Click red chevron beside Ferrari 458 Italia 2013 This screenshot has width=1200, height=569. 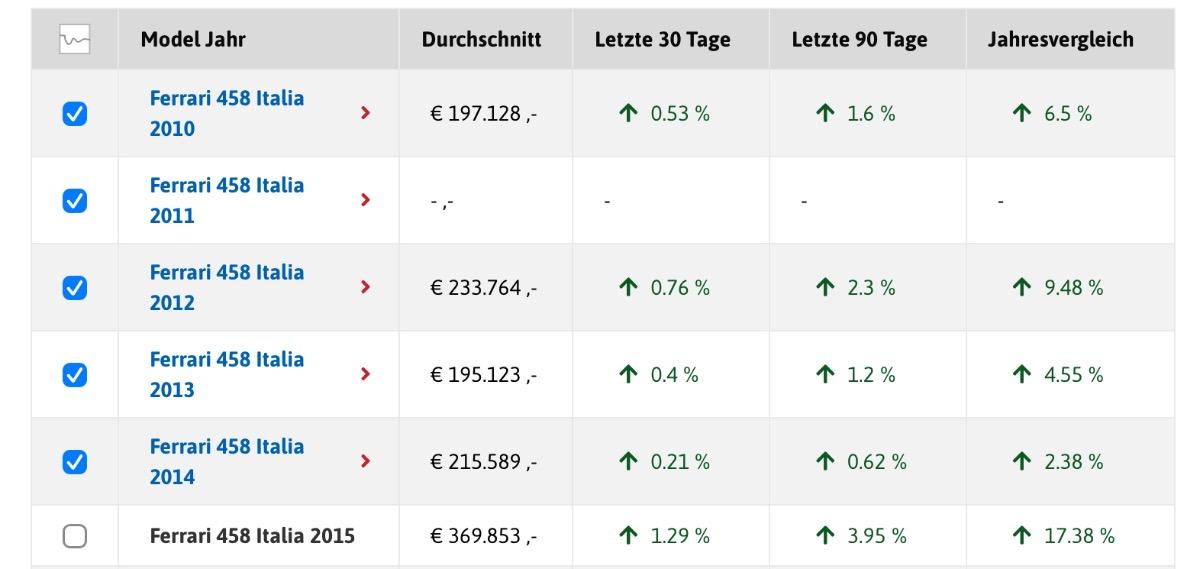click(x=365, y=374)
